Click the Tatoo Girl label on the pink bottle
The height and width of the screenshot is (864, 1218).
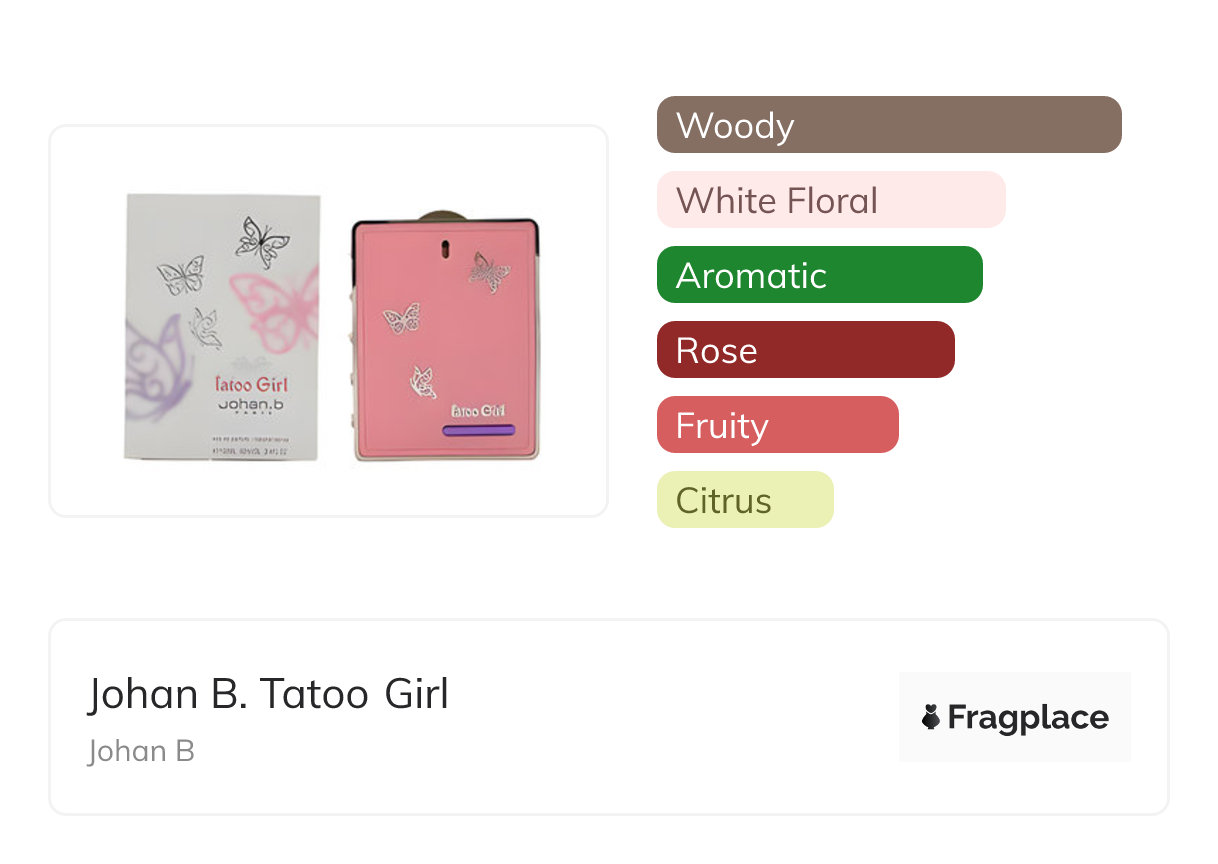(x=477, y=410)
